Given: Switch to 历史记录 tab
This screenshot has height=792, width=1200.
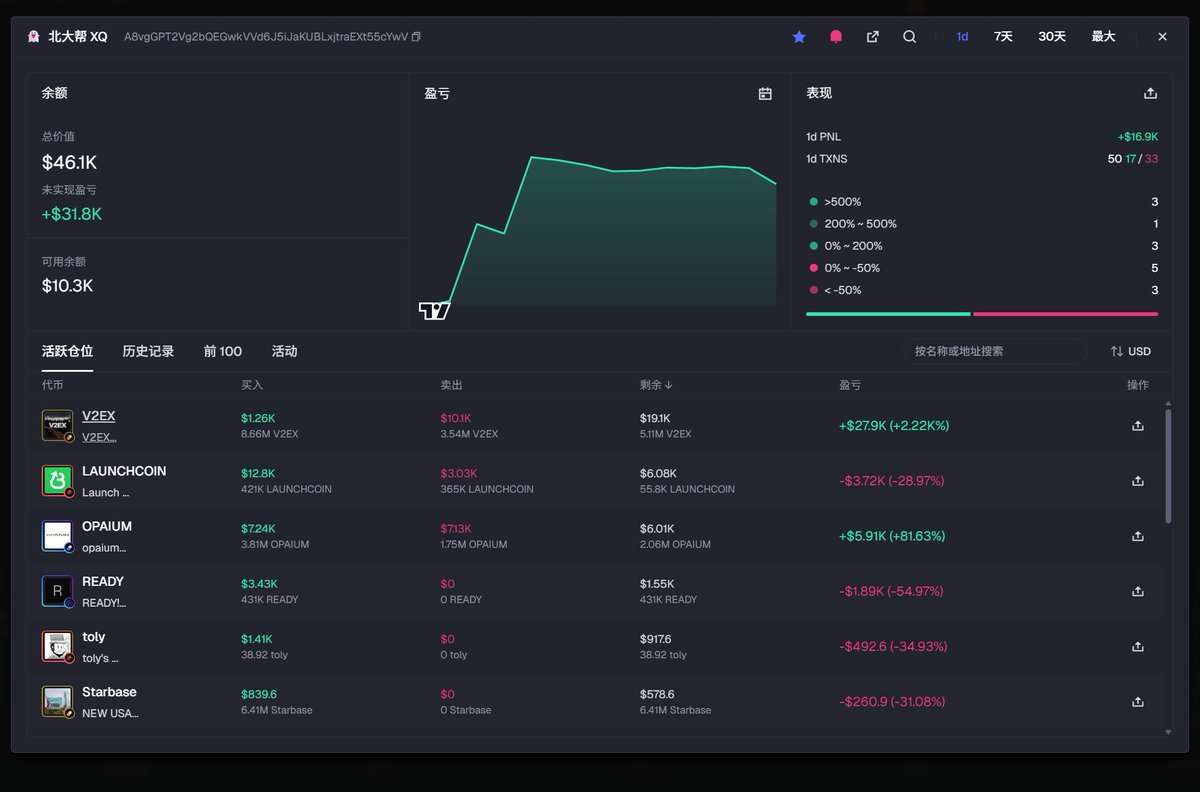Looking at the screenshot, I should point(148,351).
